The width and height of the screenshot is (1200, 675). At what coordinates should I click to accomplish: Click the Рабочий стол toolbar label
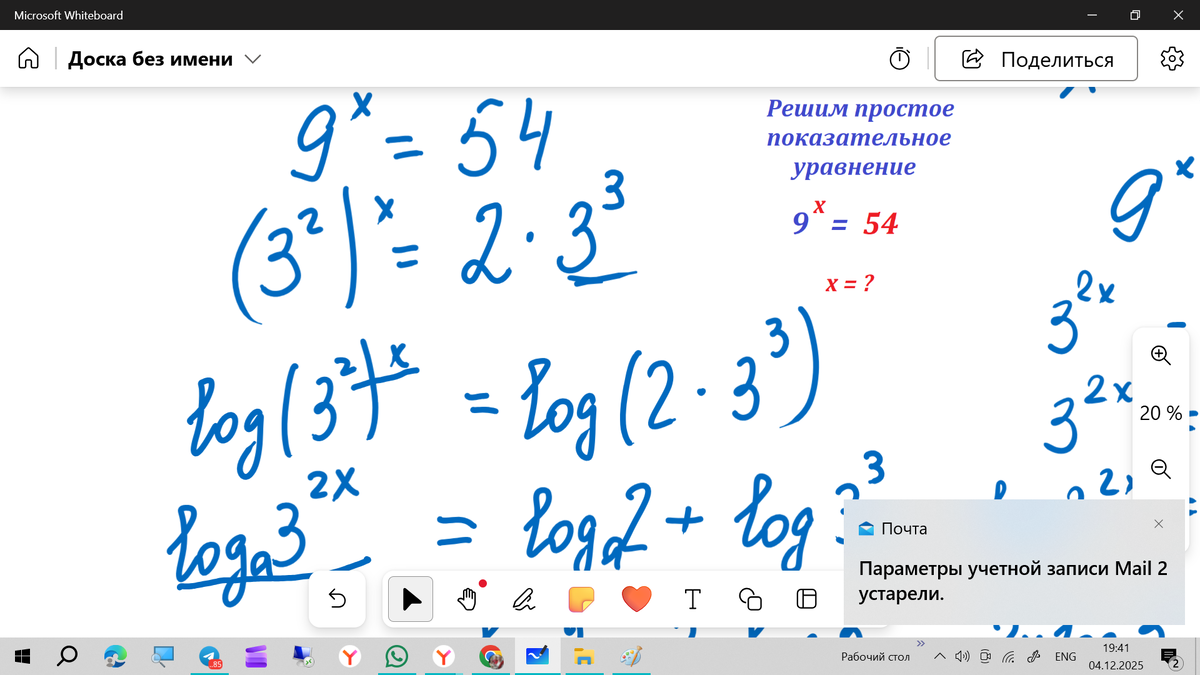[875, 657]
